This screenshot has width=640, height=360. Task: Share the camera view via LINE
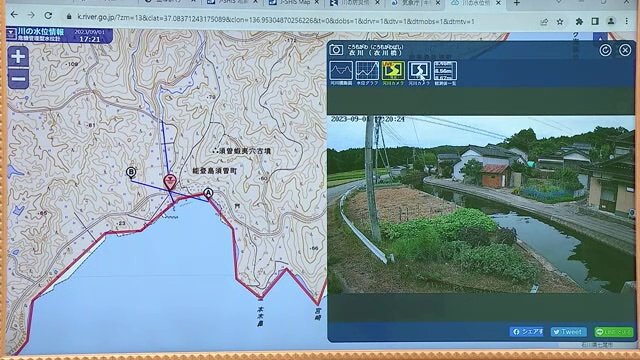tap(613, 332)
